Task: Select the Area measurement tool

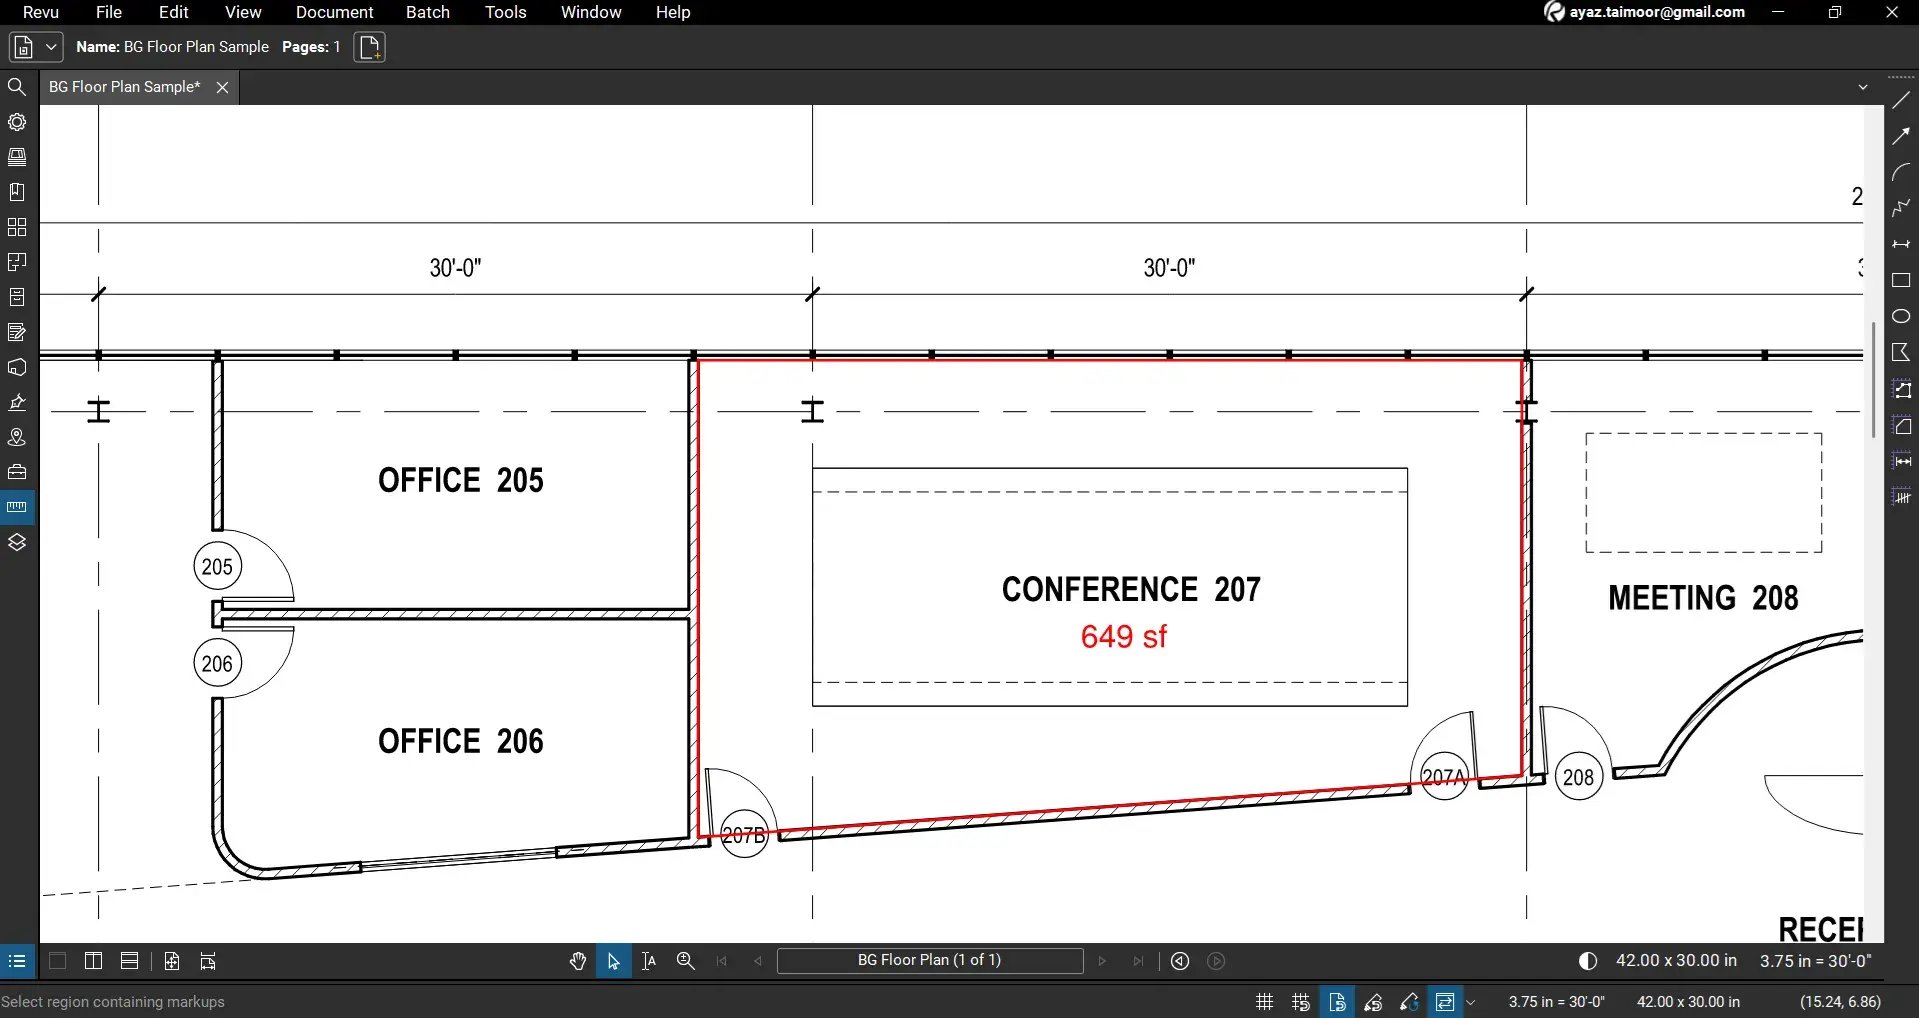Action: pos(1901,426)
